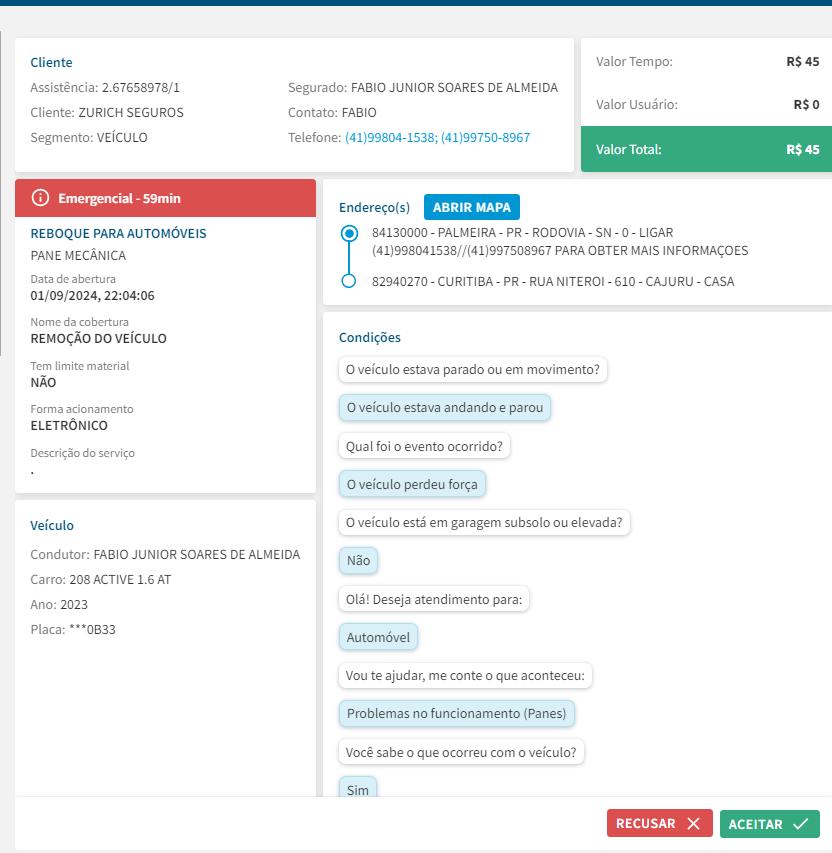This screenshot has width=832, height=853.
Task: Select "Problemas no funcionamento (Panes)" answer
Action: click(x=457, y=714)
